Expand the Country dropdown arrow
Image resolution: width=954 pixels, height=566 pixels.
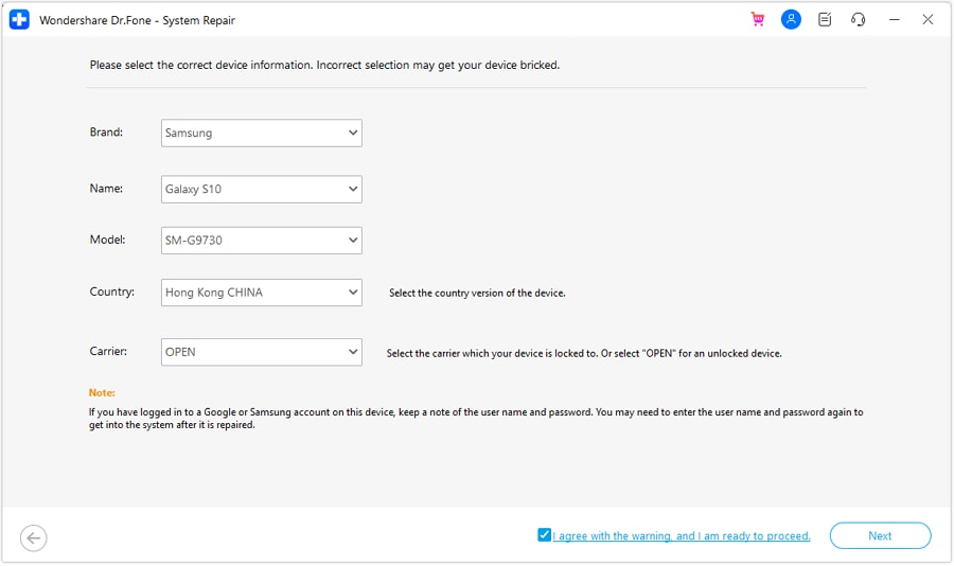[x=353, y=292]
